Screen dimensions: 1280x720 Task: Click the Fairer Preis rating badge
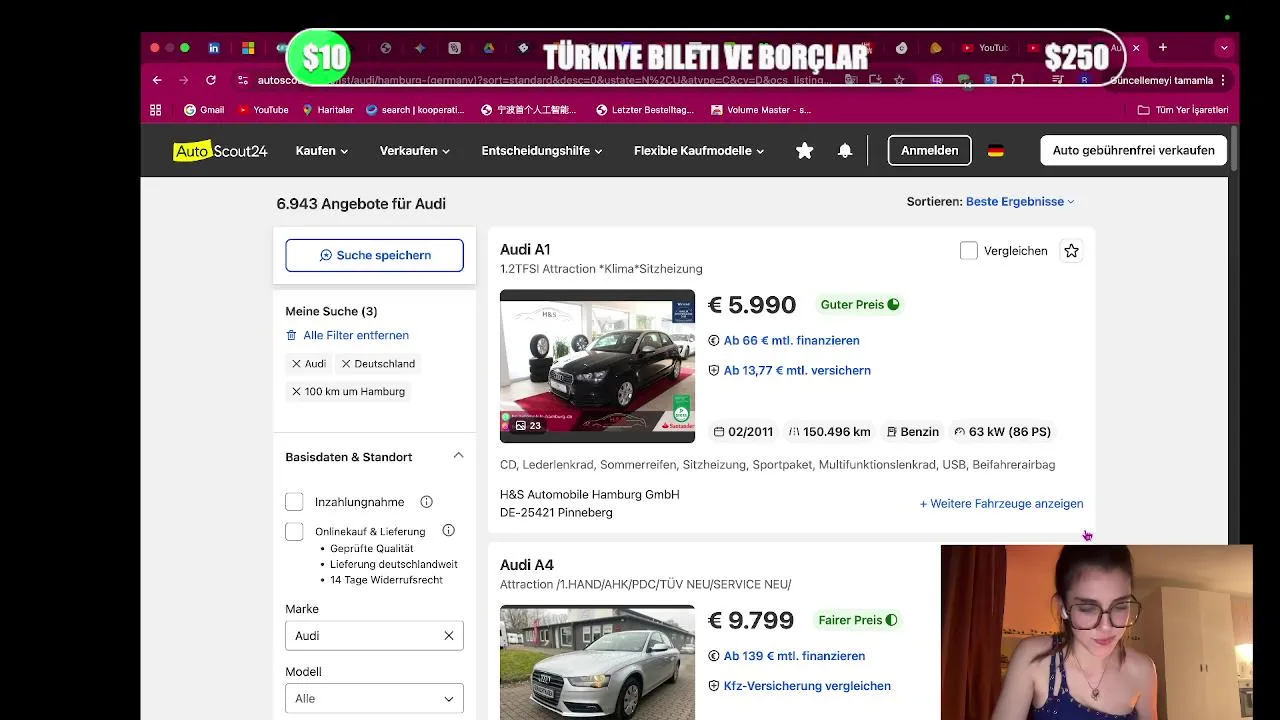(x=858, y=620)
